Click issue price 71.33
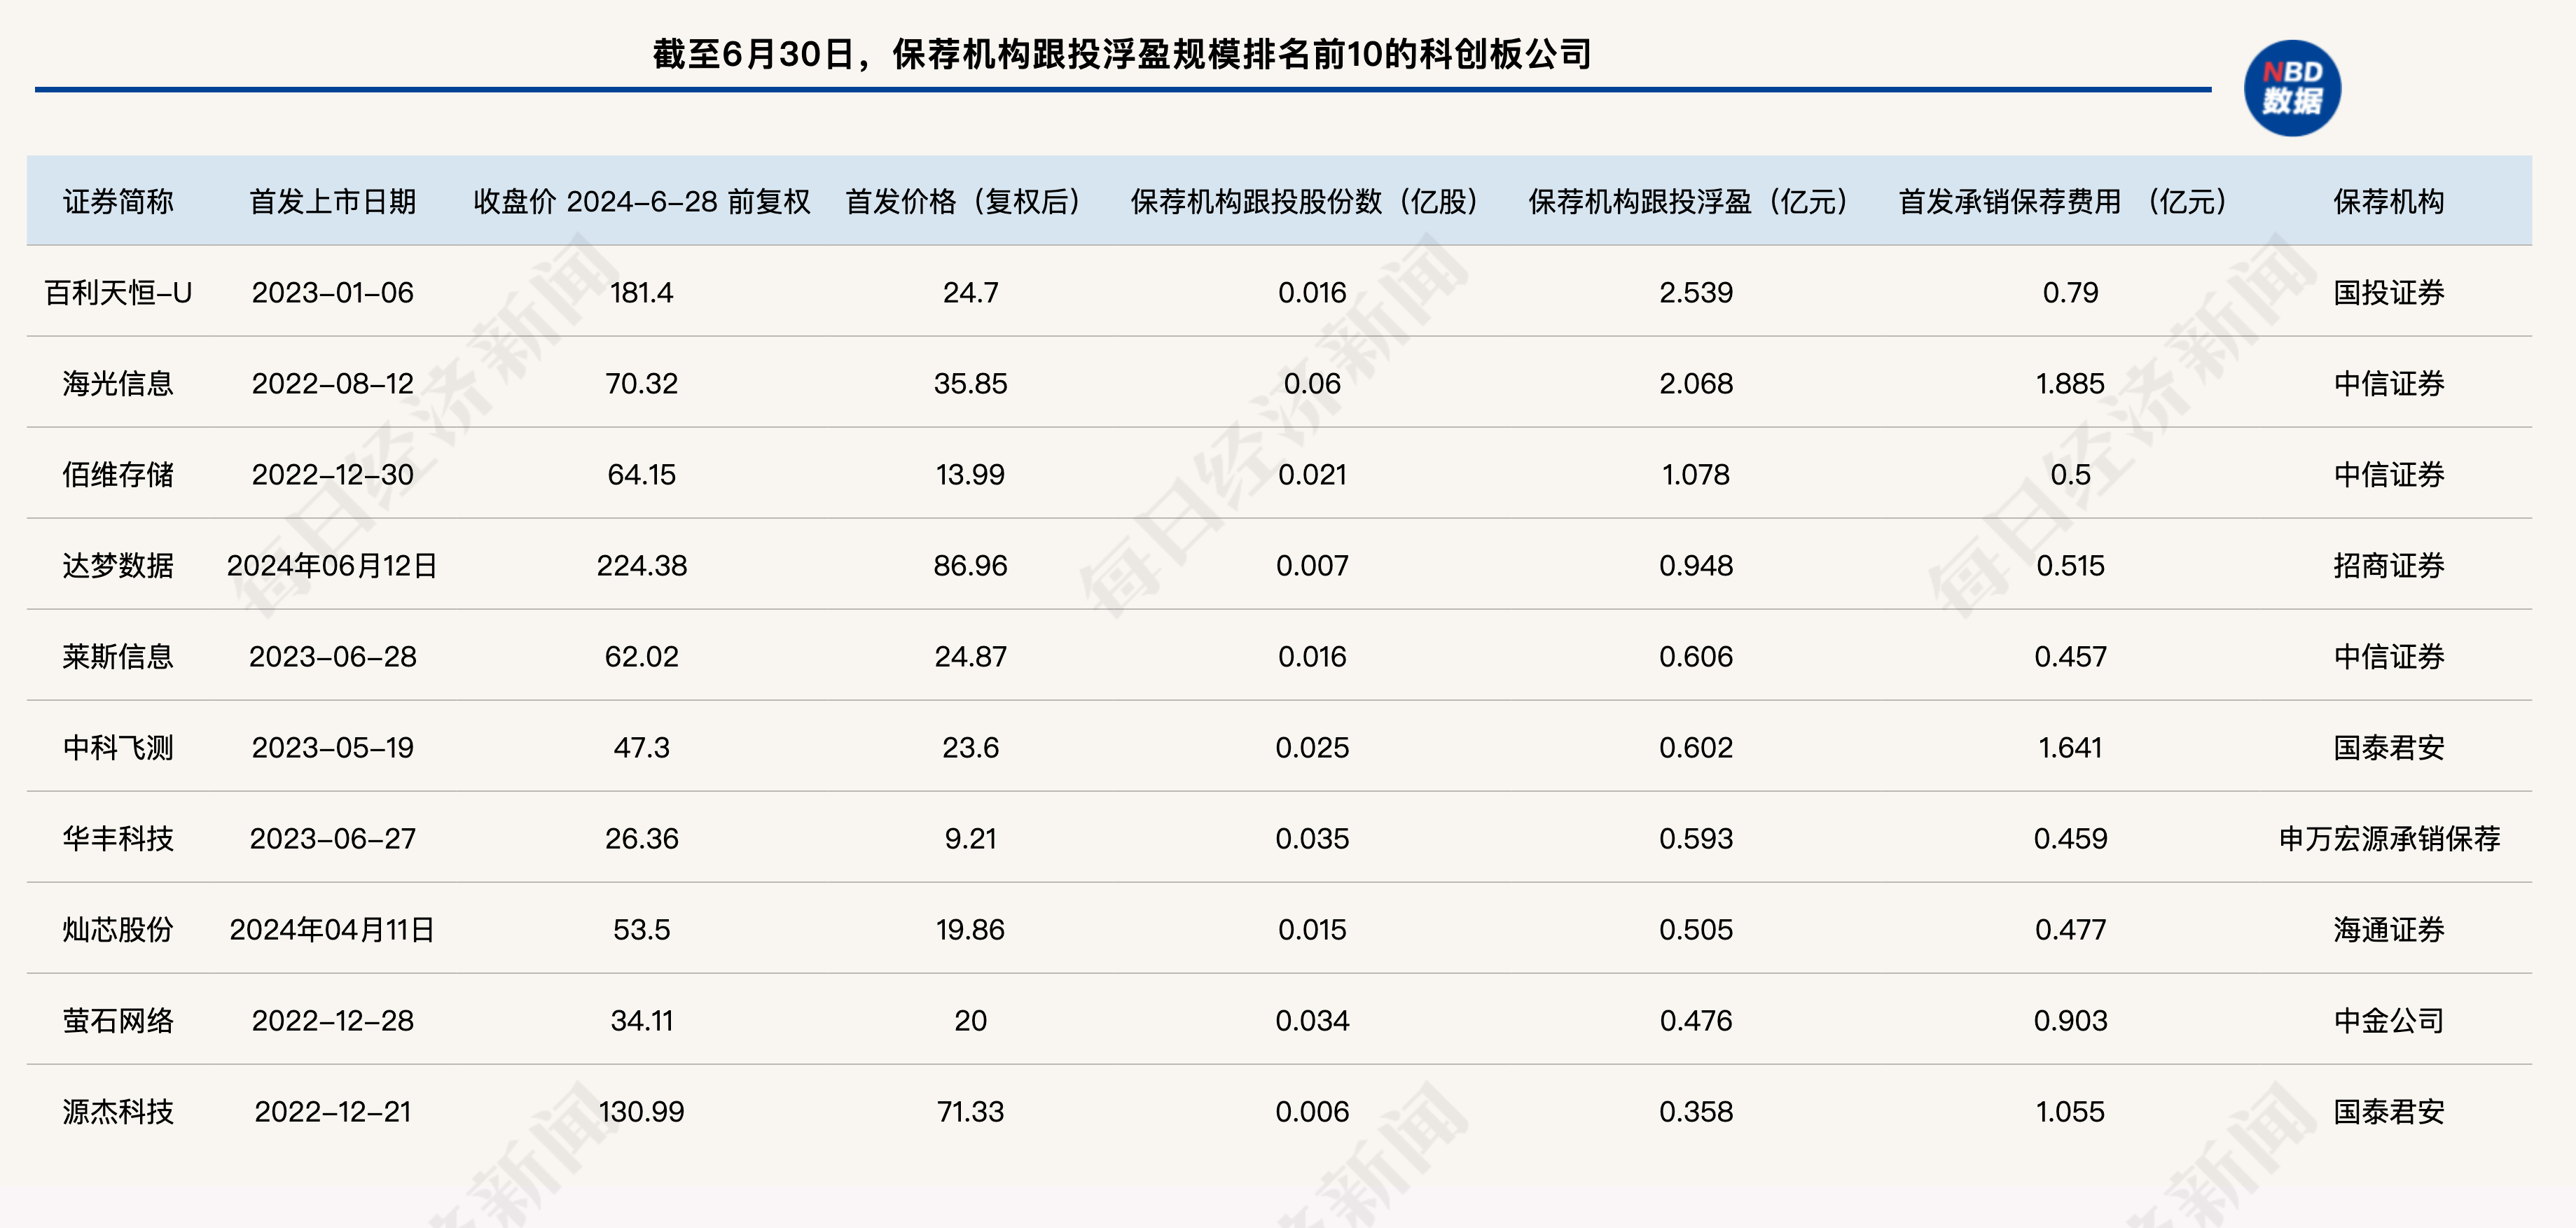Viewport: 2576px width, 1228px height. pyautogui.click(x=970, y=1112)
